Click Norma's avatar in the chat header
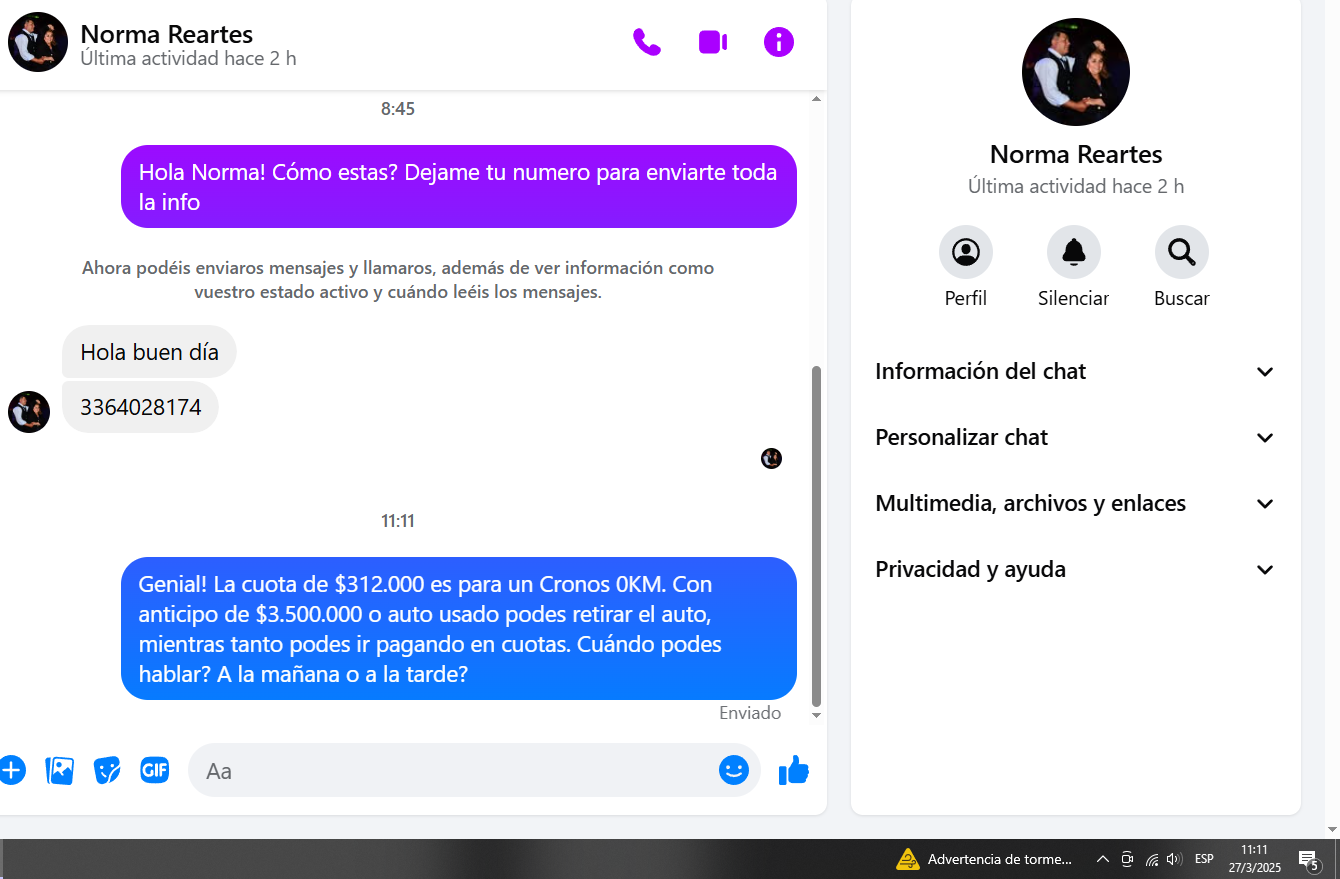1340x879 pixels. [x=38, y=42]
